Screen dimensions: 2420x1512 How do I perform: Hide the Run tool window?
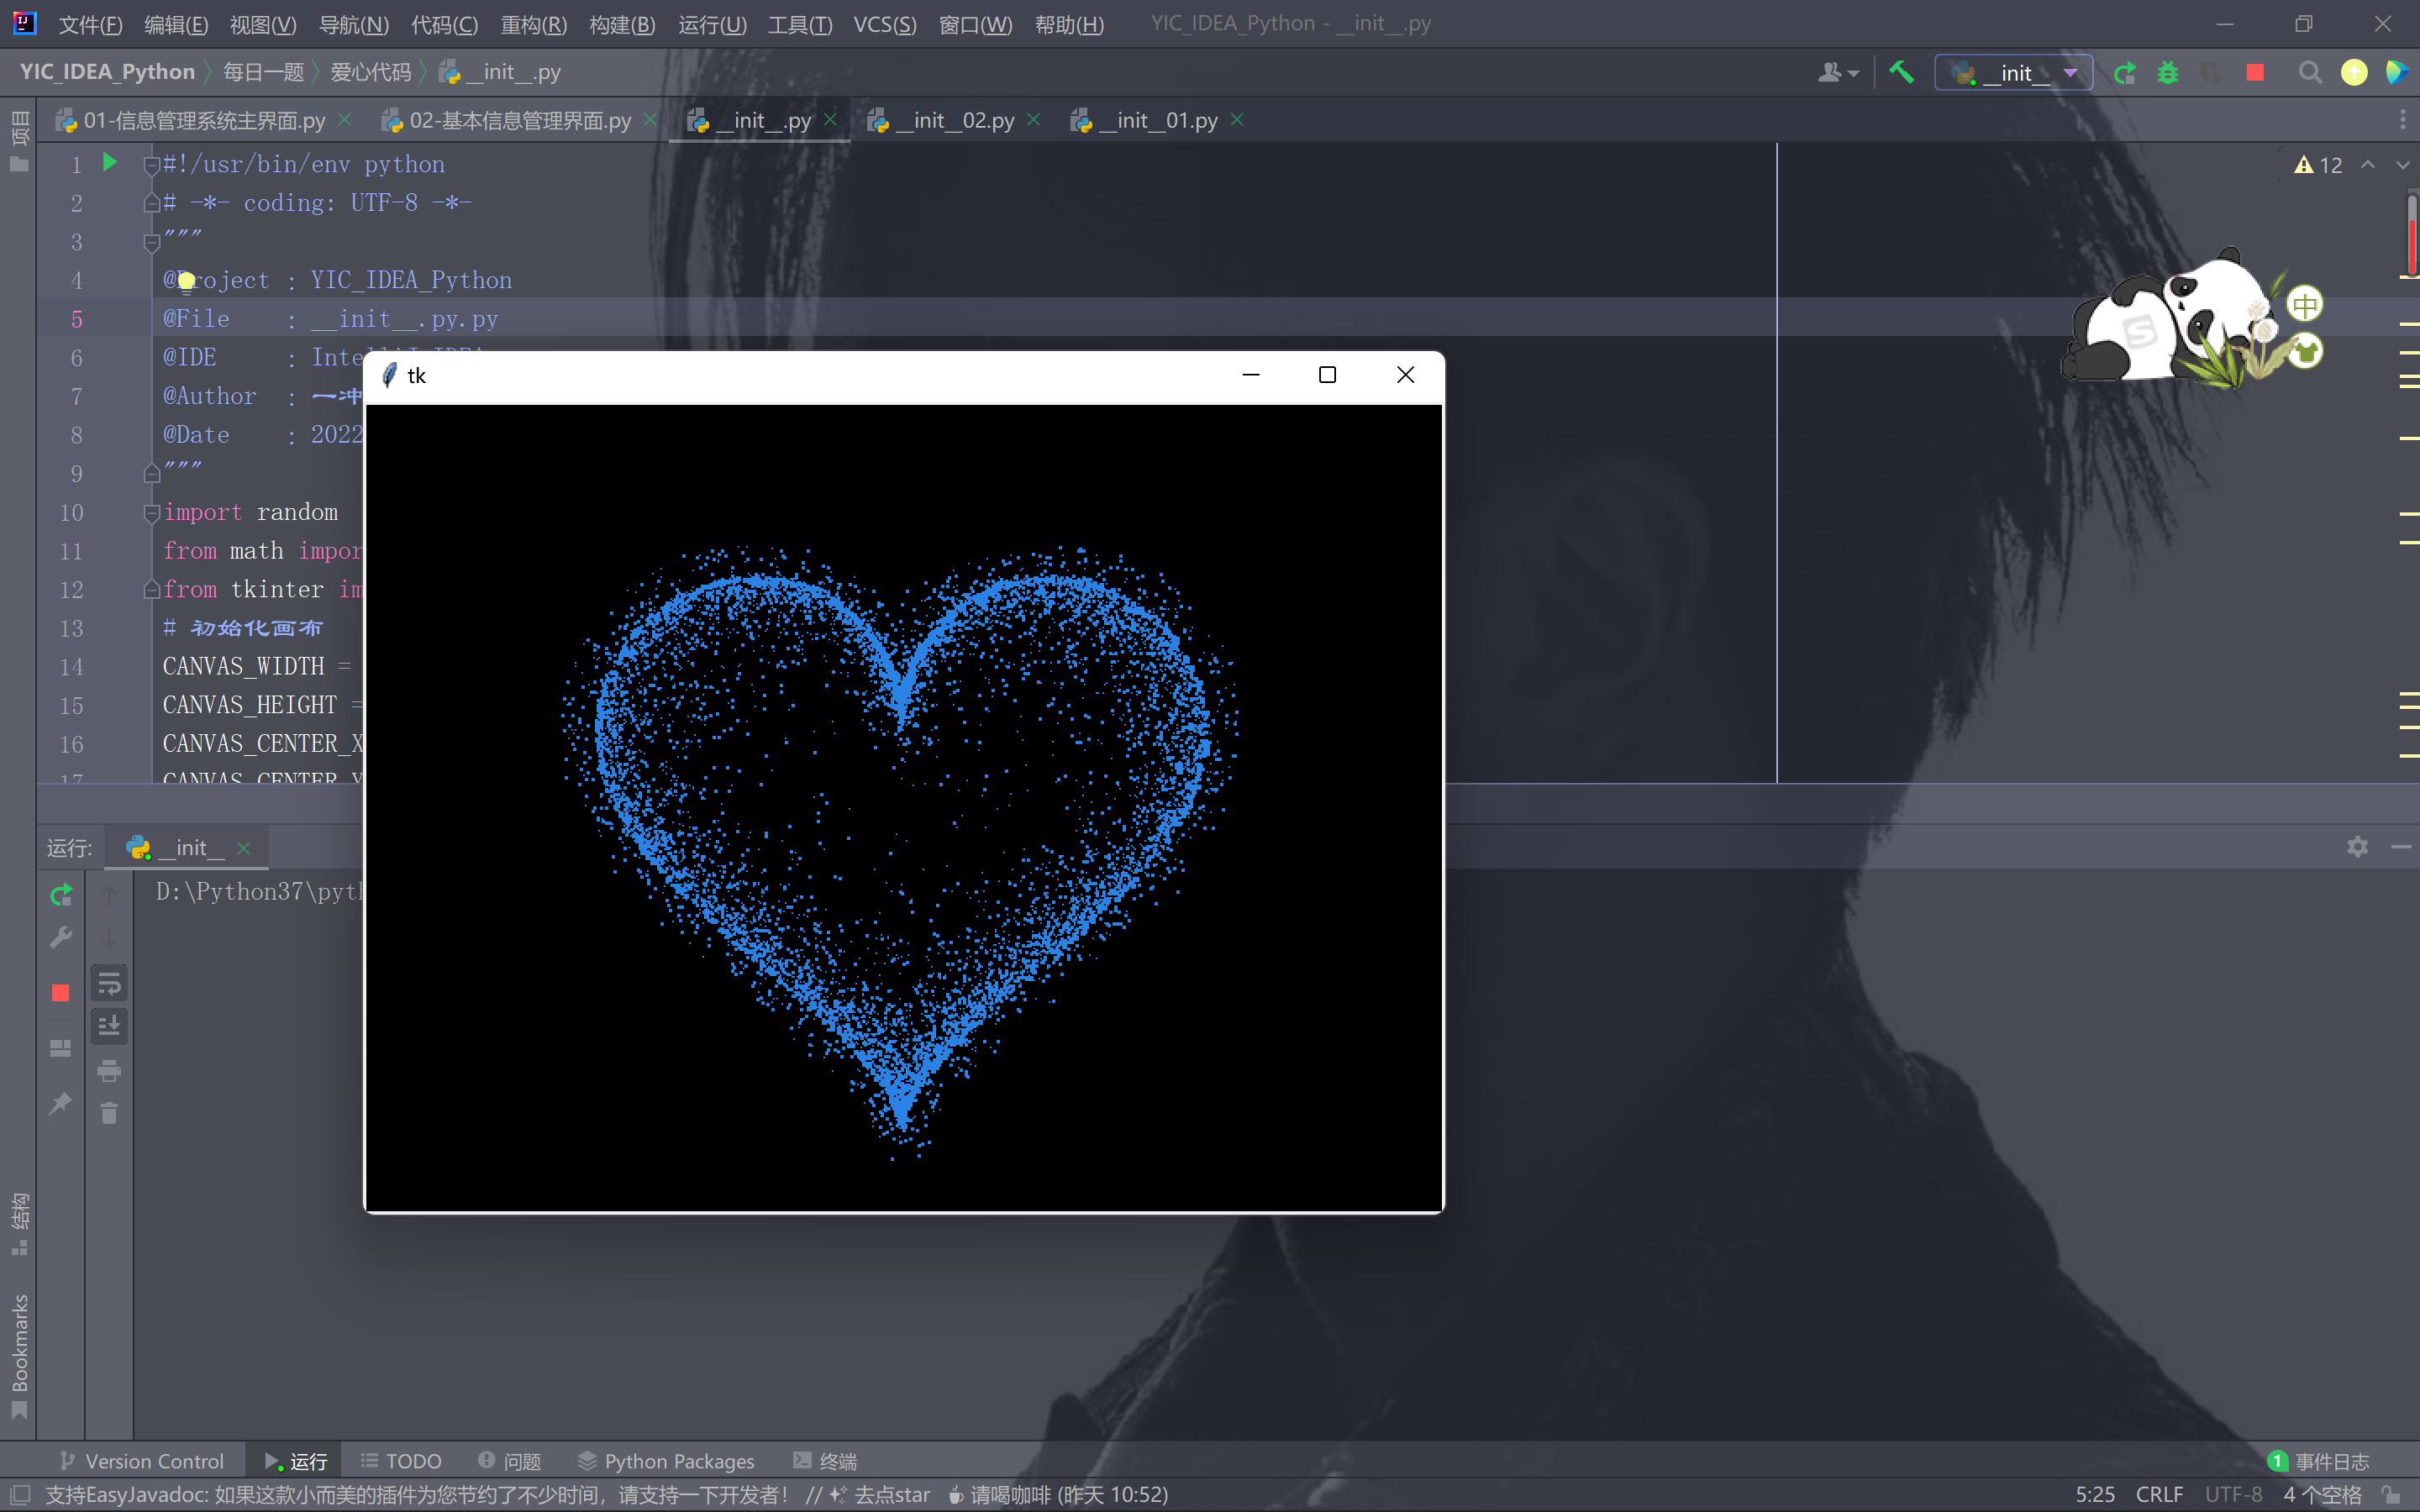2401,847
